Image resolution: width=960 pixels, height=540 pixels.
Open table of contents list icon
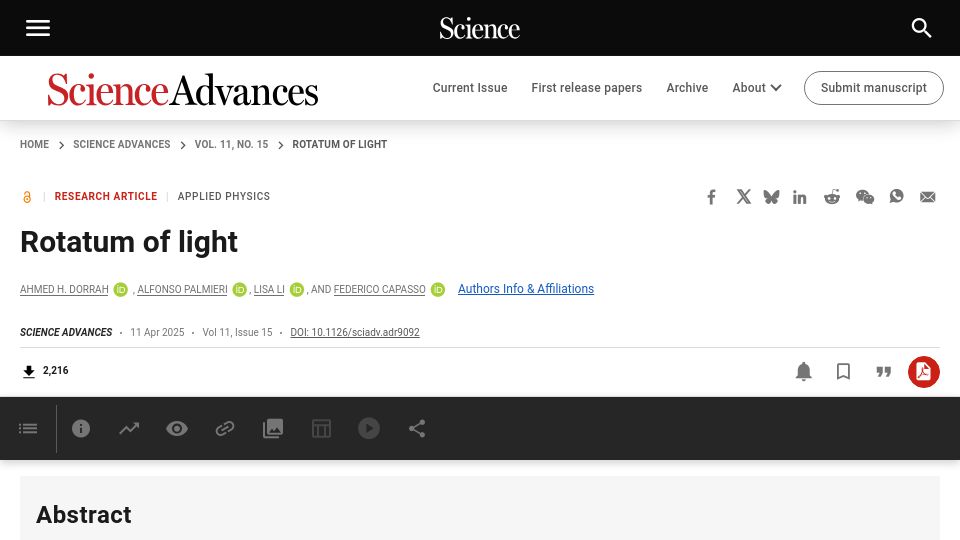(x=28, y=429)
